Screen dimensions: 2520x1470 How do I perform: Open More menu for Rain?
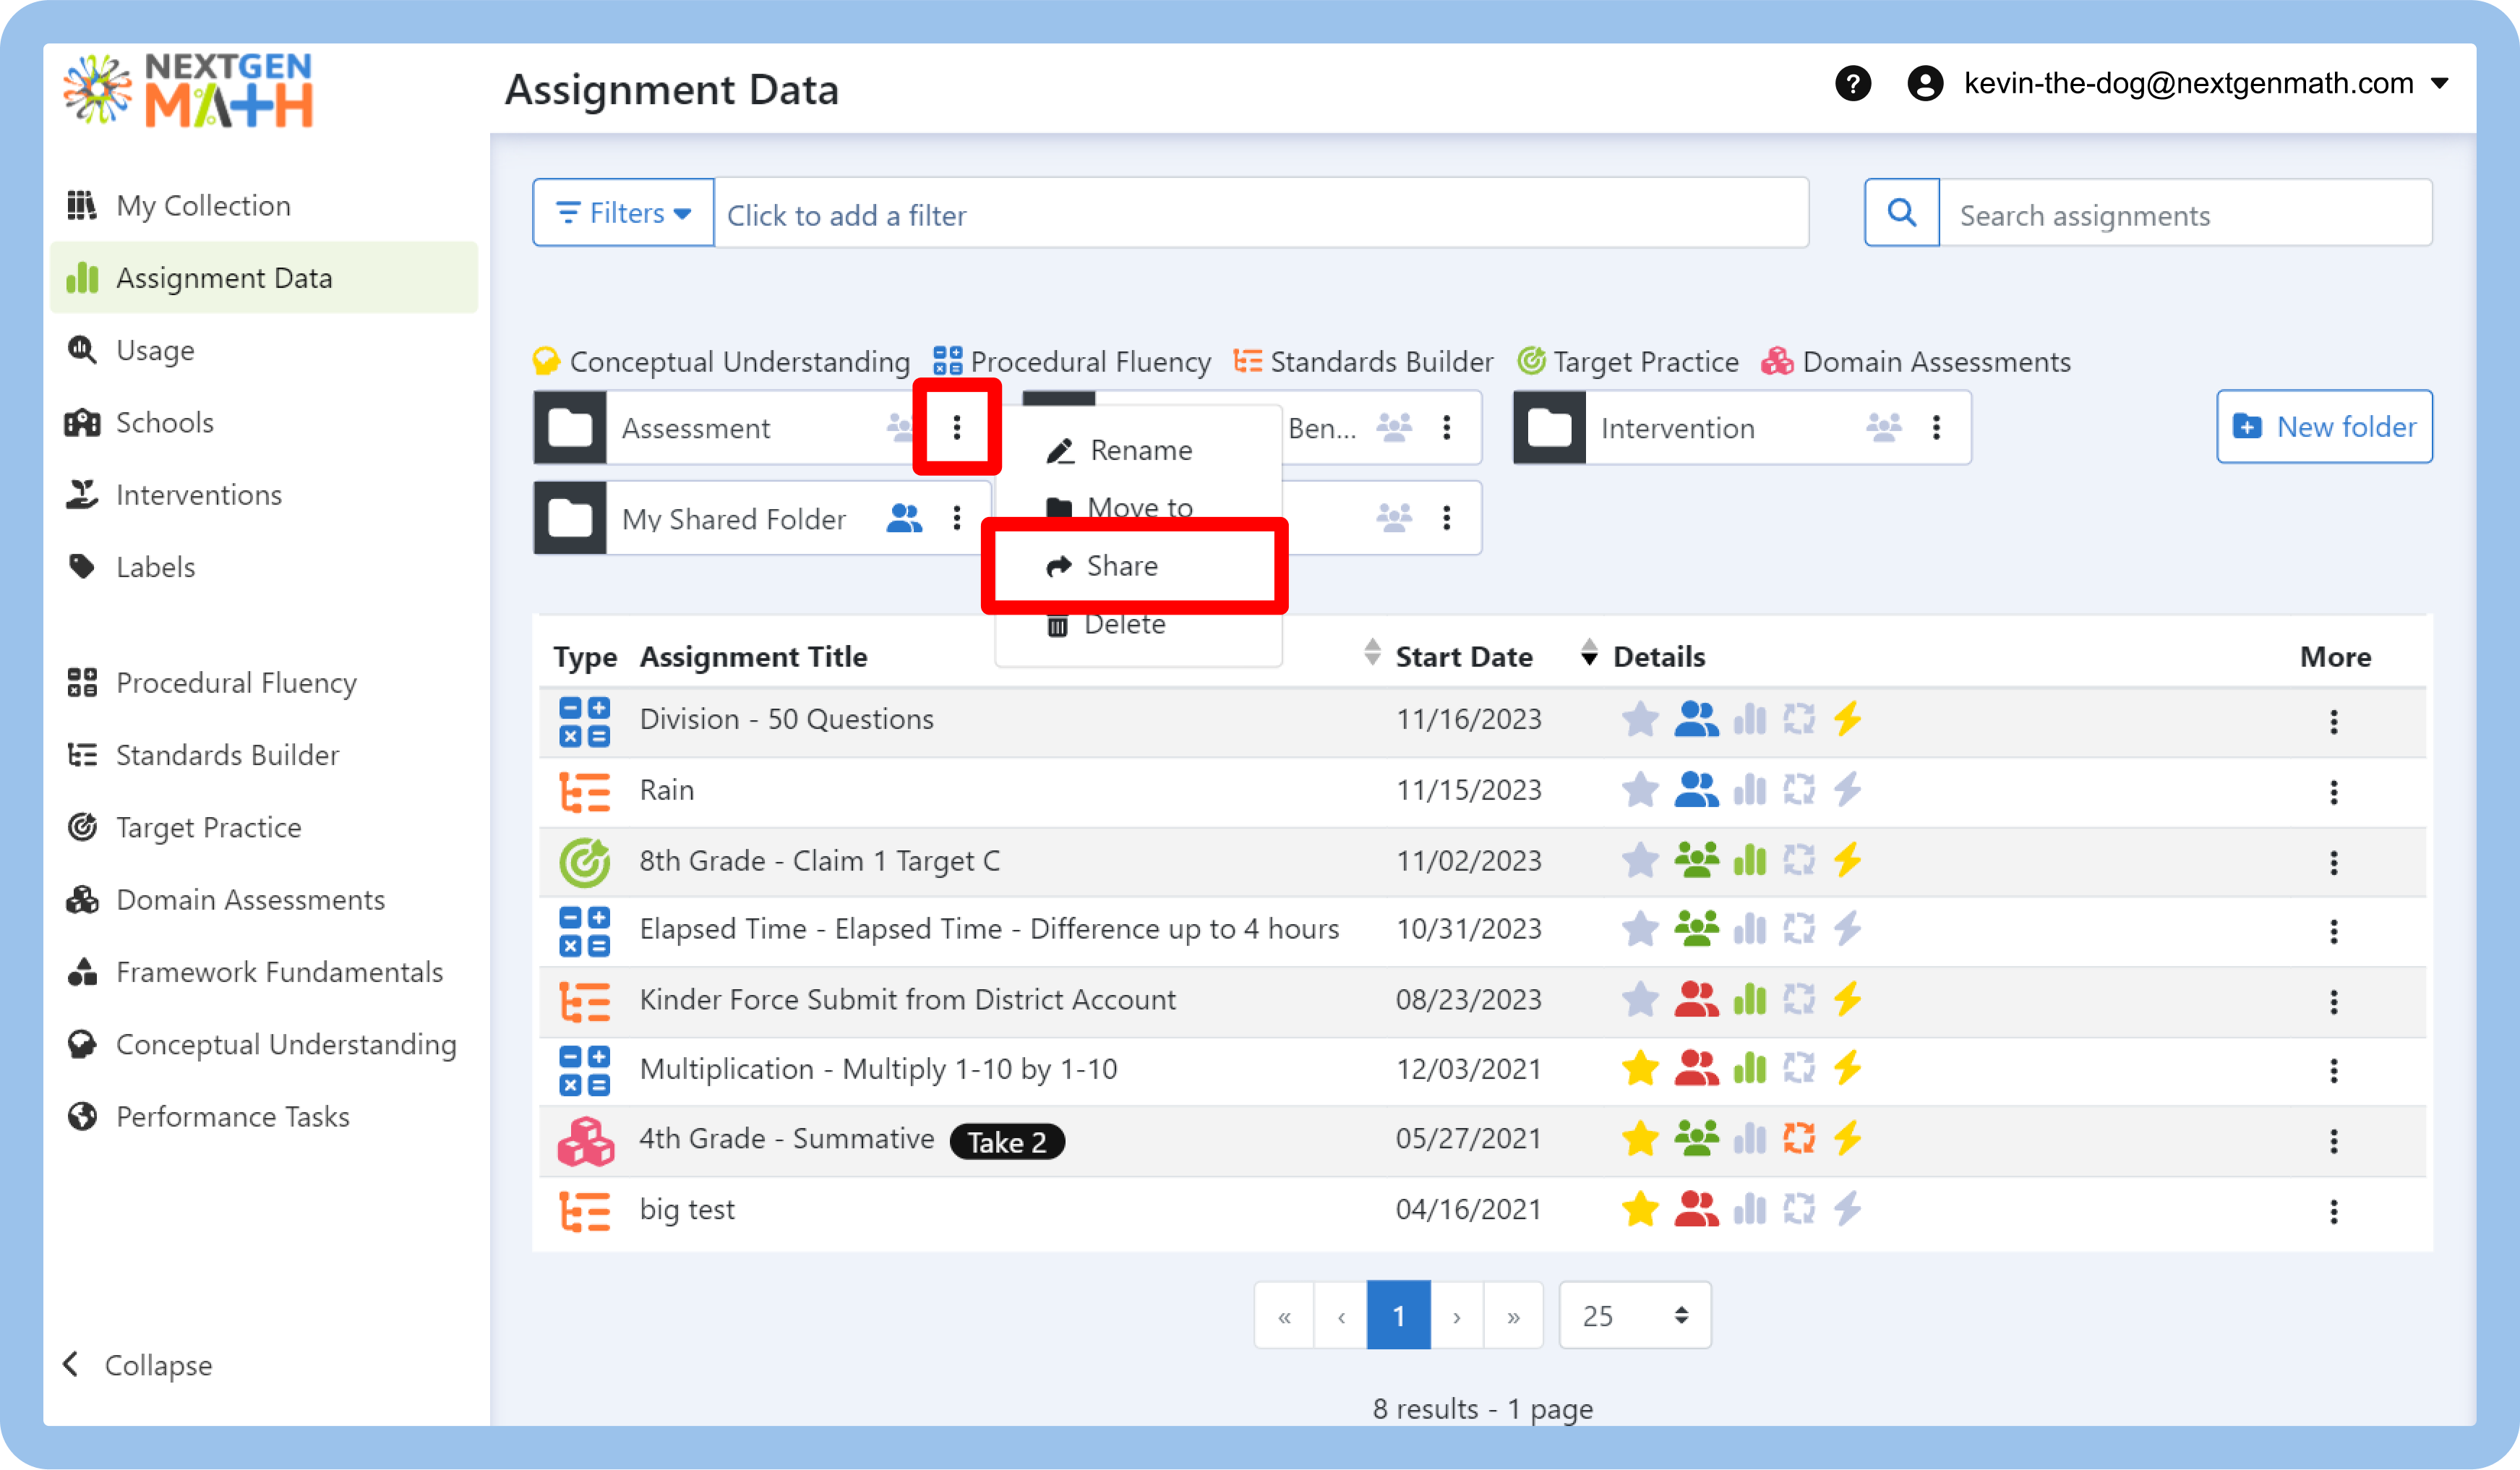(2334, 793)
